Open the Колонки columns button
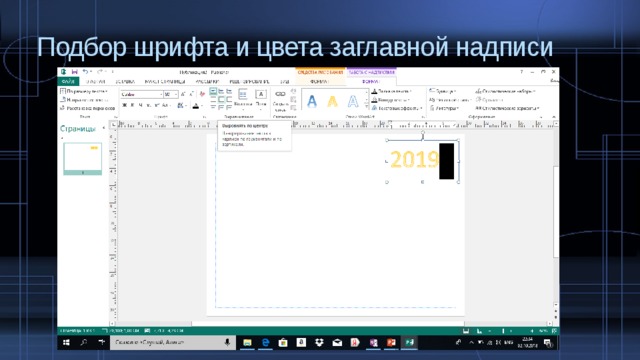640x360 pixels. 243,99
